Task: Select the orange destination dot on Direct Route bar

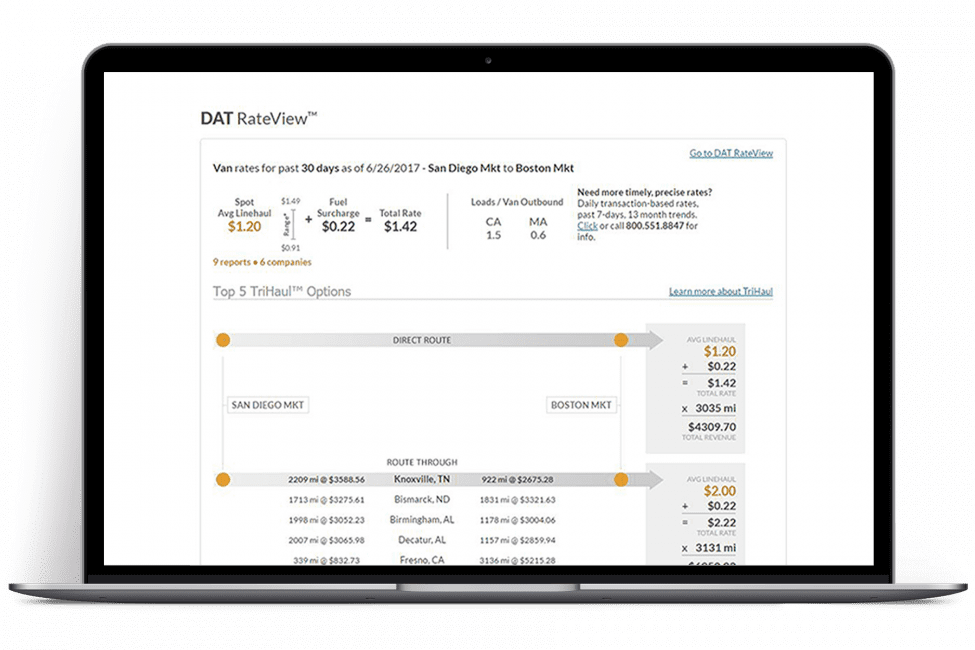Action: pyautogui.click(x=621, y=340)
